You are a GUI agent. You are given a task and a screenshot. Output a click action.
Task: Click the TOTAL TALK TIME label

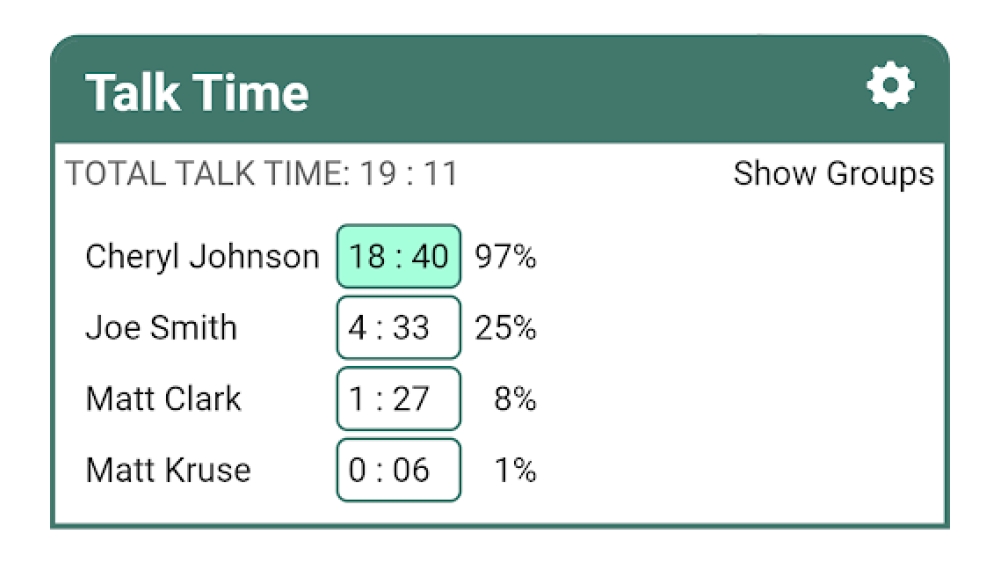pos(208,174)
